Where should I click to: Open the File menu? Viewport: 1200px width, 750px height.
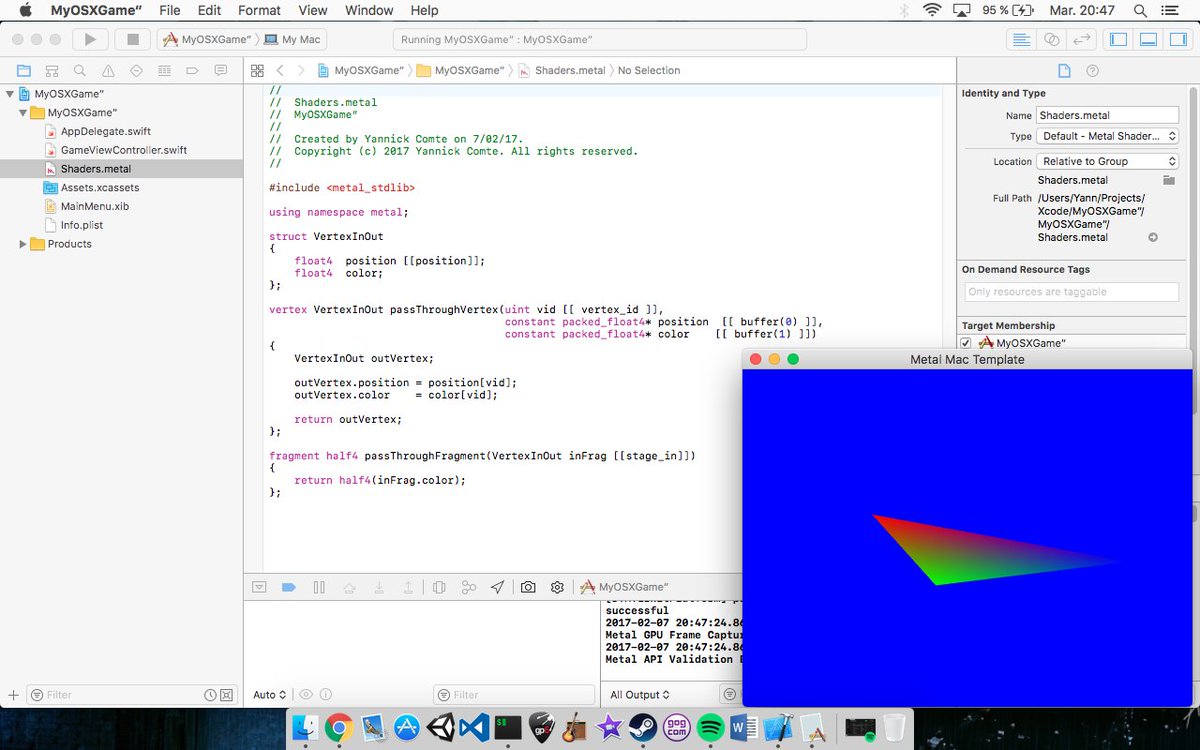[x=170, y=10]
